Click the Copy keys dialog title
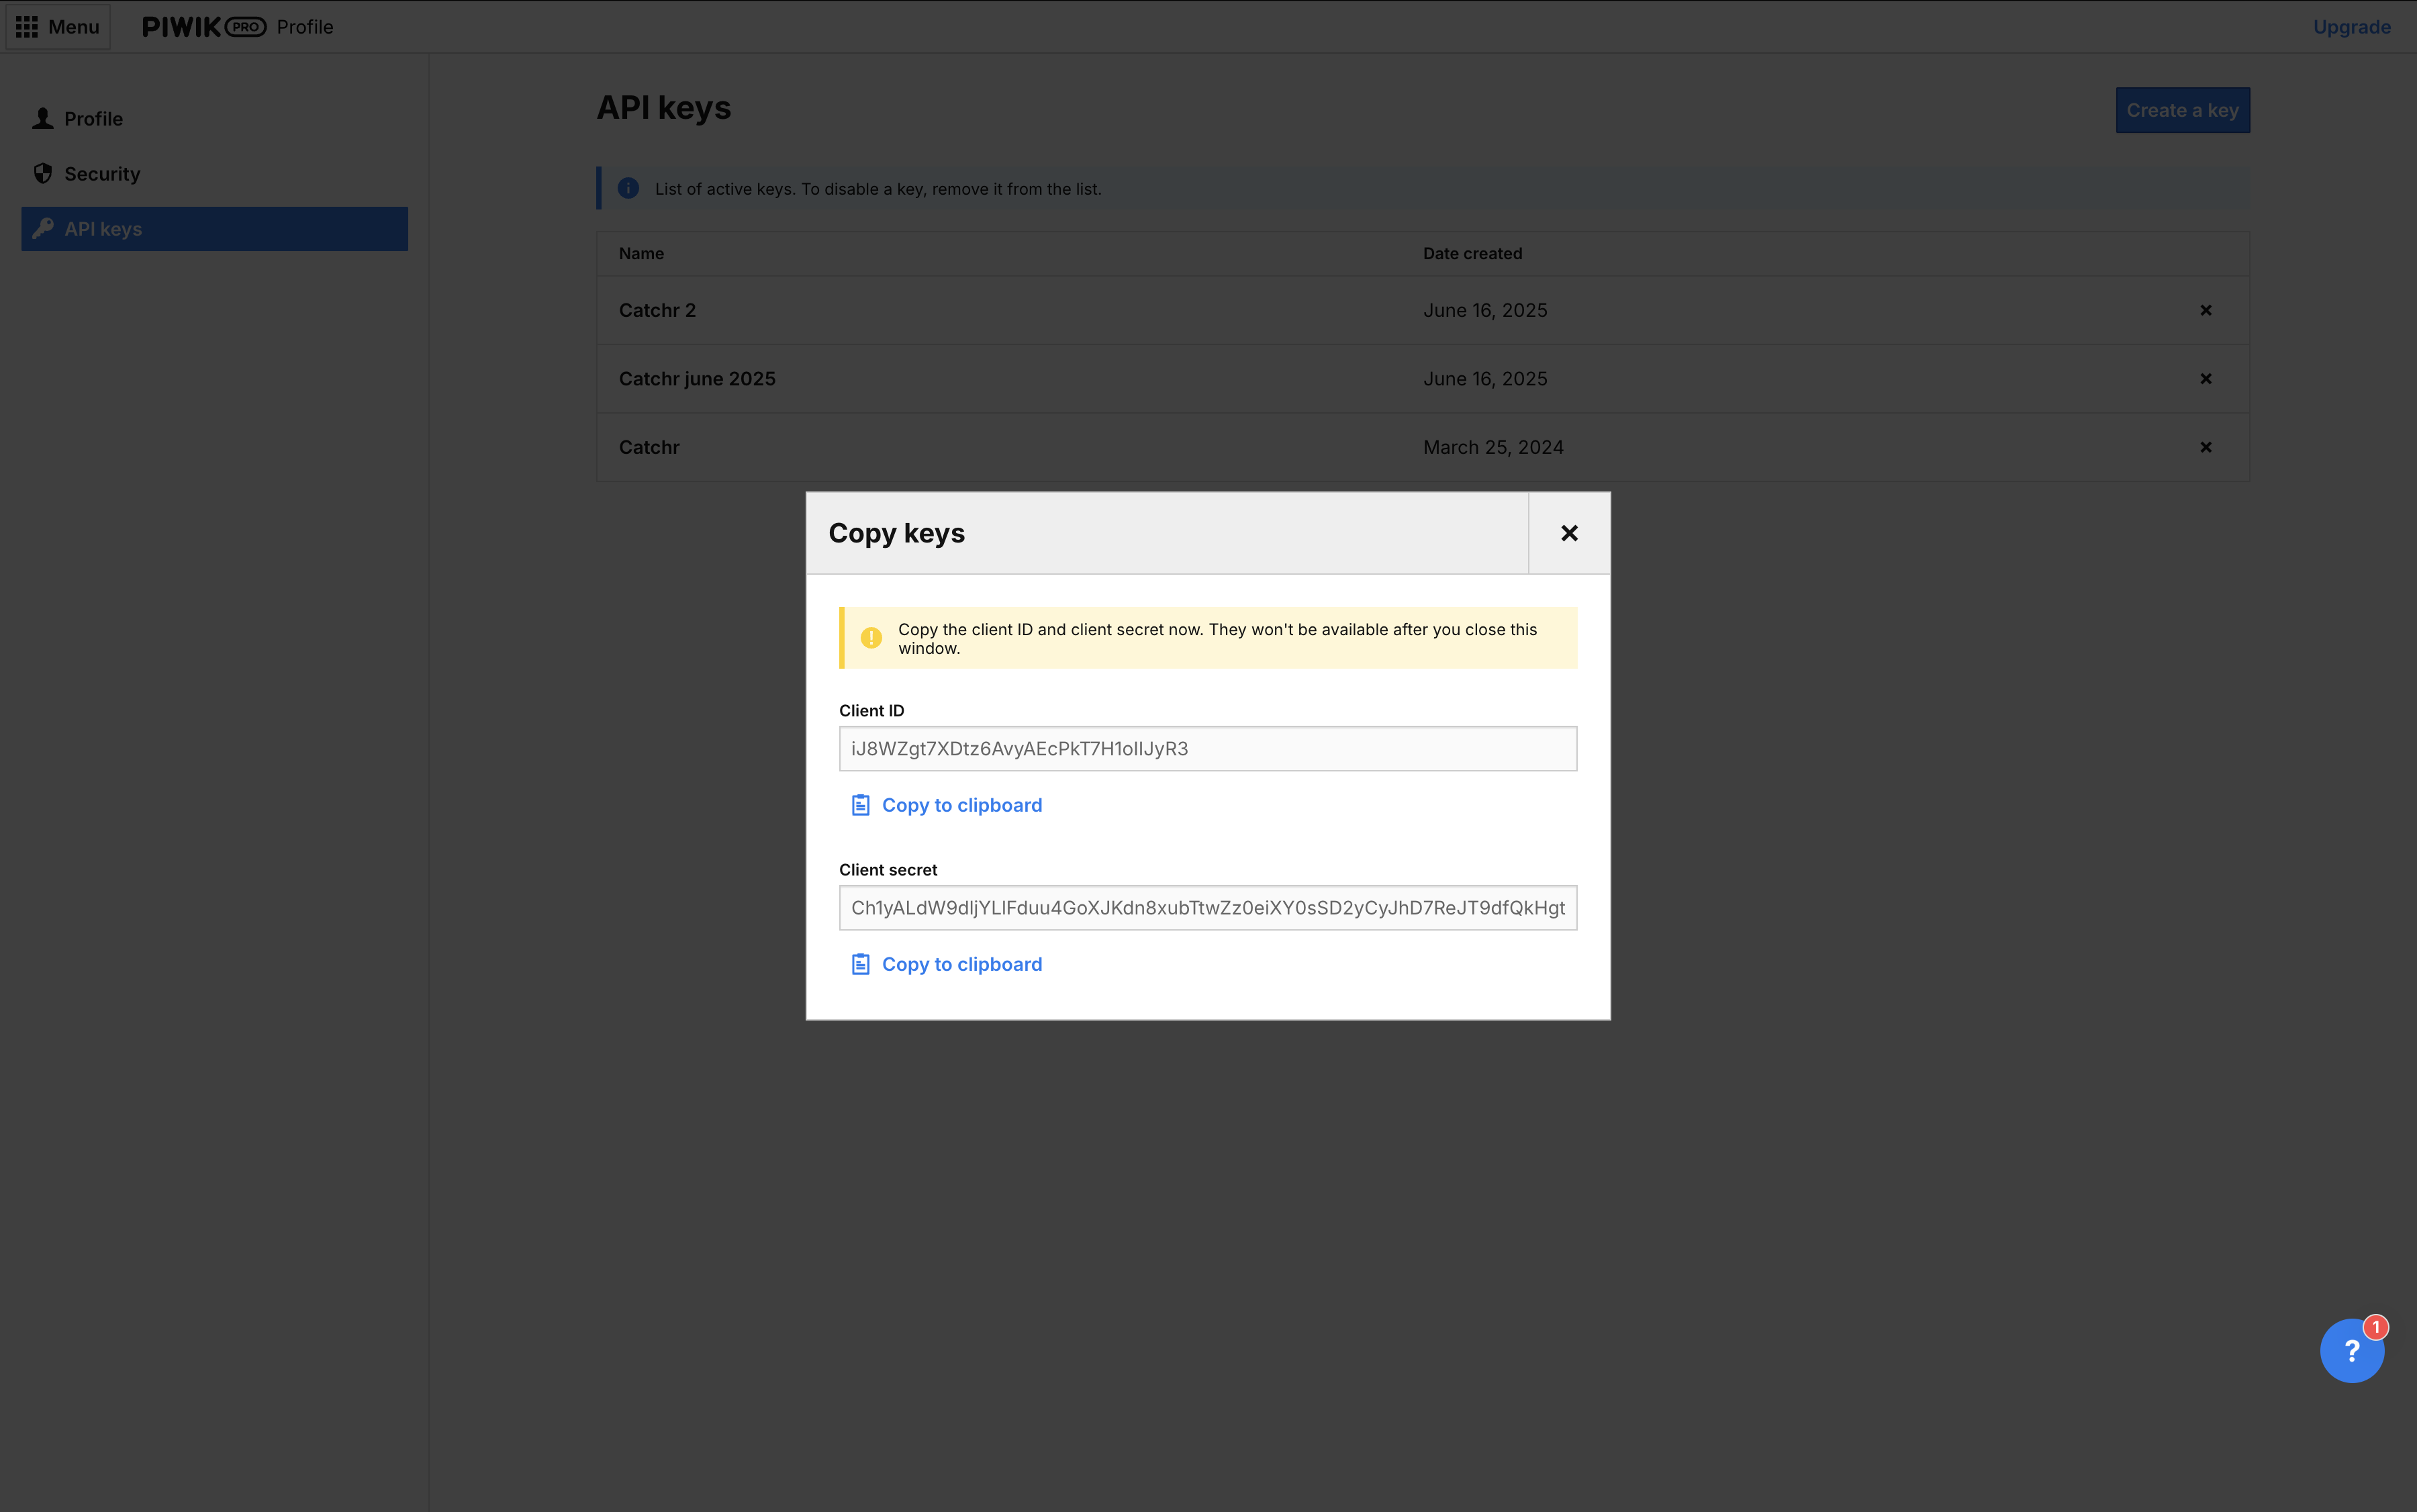This screenshot has height=1512, width=2417. coord(896,533)
